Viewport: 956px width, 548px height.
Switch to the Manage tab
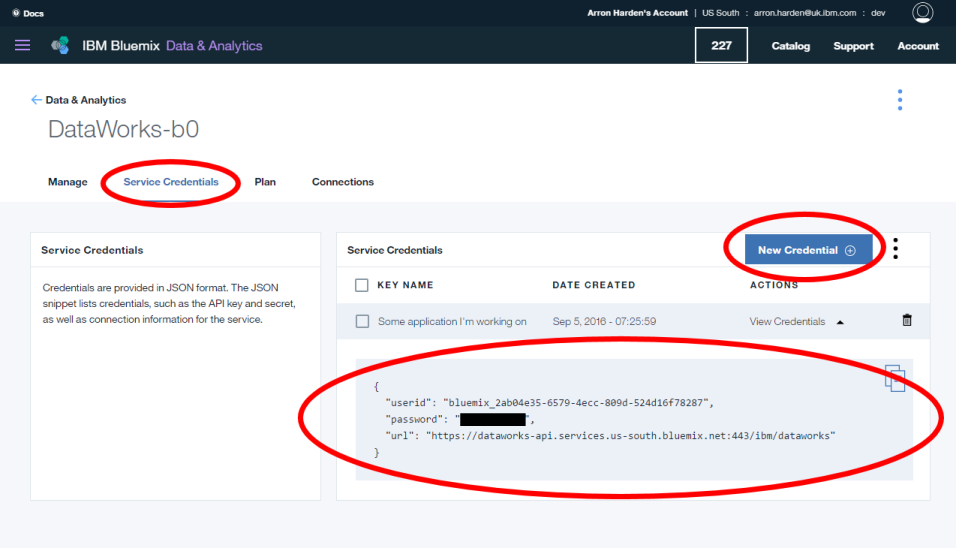click(x=68, y=182)
